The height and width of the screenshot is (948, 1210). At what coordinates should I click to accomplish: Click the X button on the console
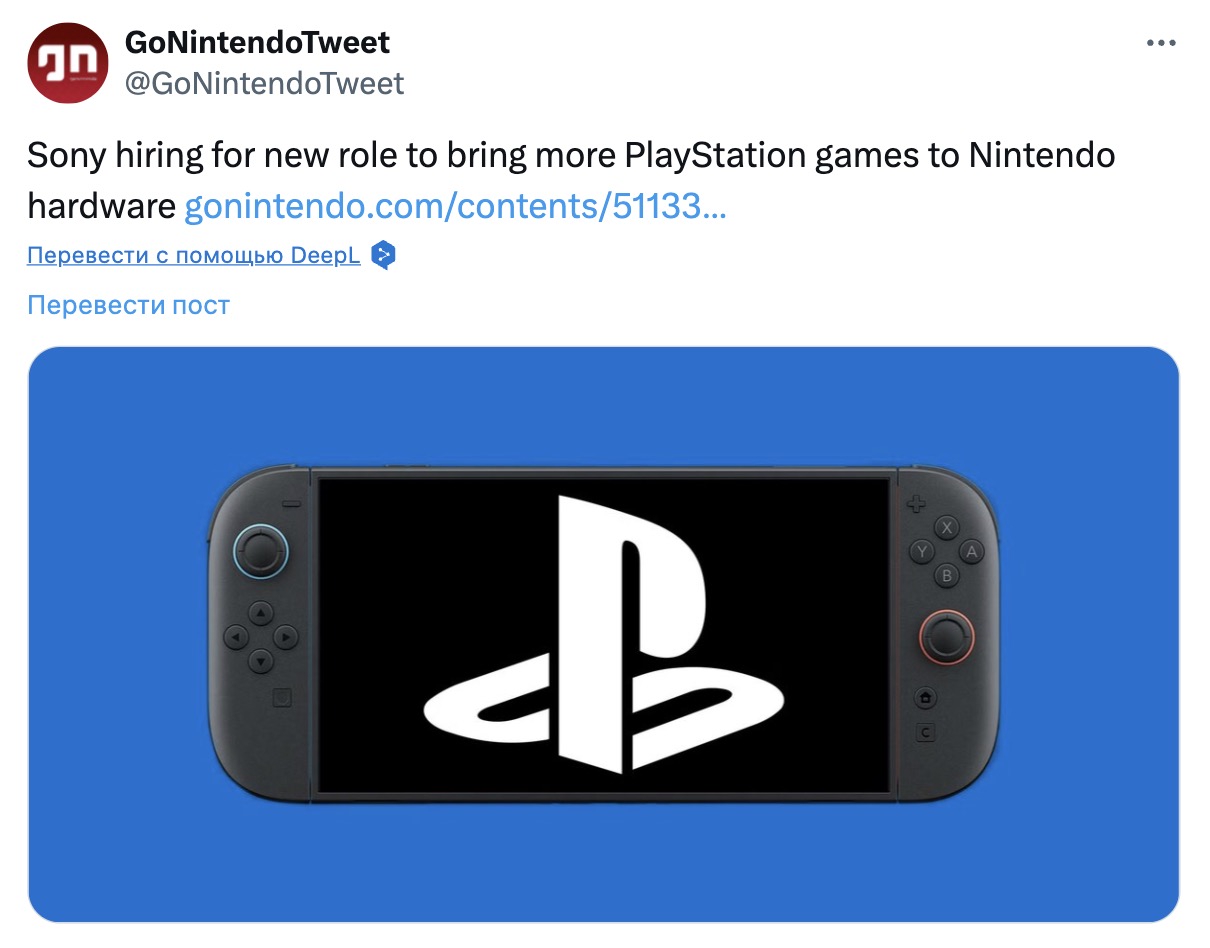point(946,527)
